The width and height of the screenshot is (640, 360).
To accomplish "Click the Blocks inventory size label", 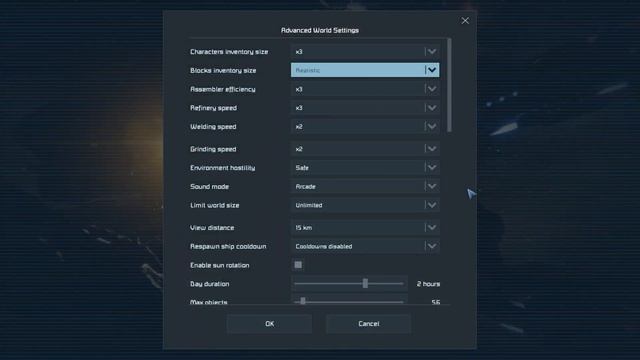I will point(223,71).
